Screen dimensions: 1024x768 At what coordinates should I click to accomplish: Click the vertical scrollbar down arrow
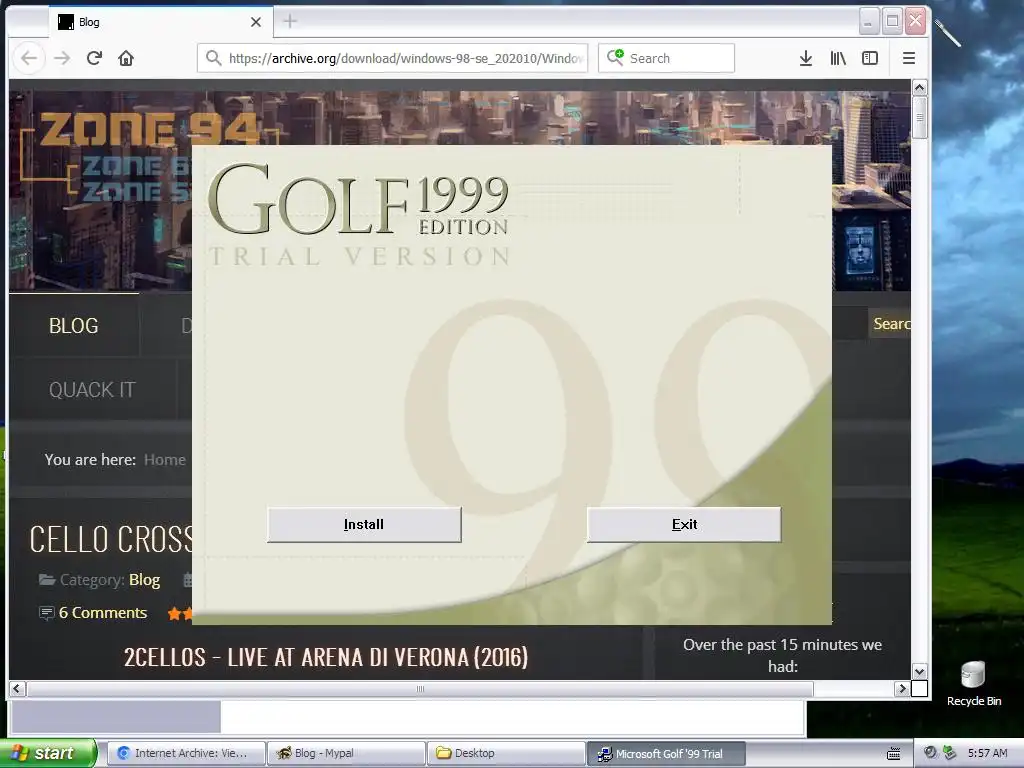920,671
